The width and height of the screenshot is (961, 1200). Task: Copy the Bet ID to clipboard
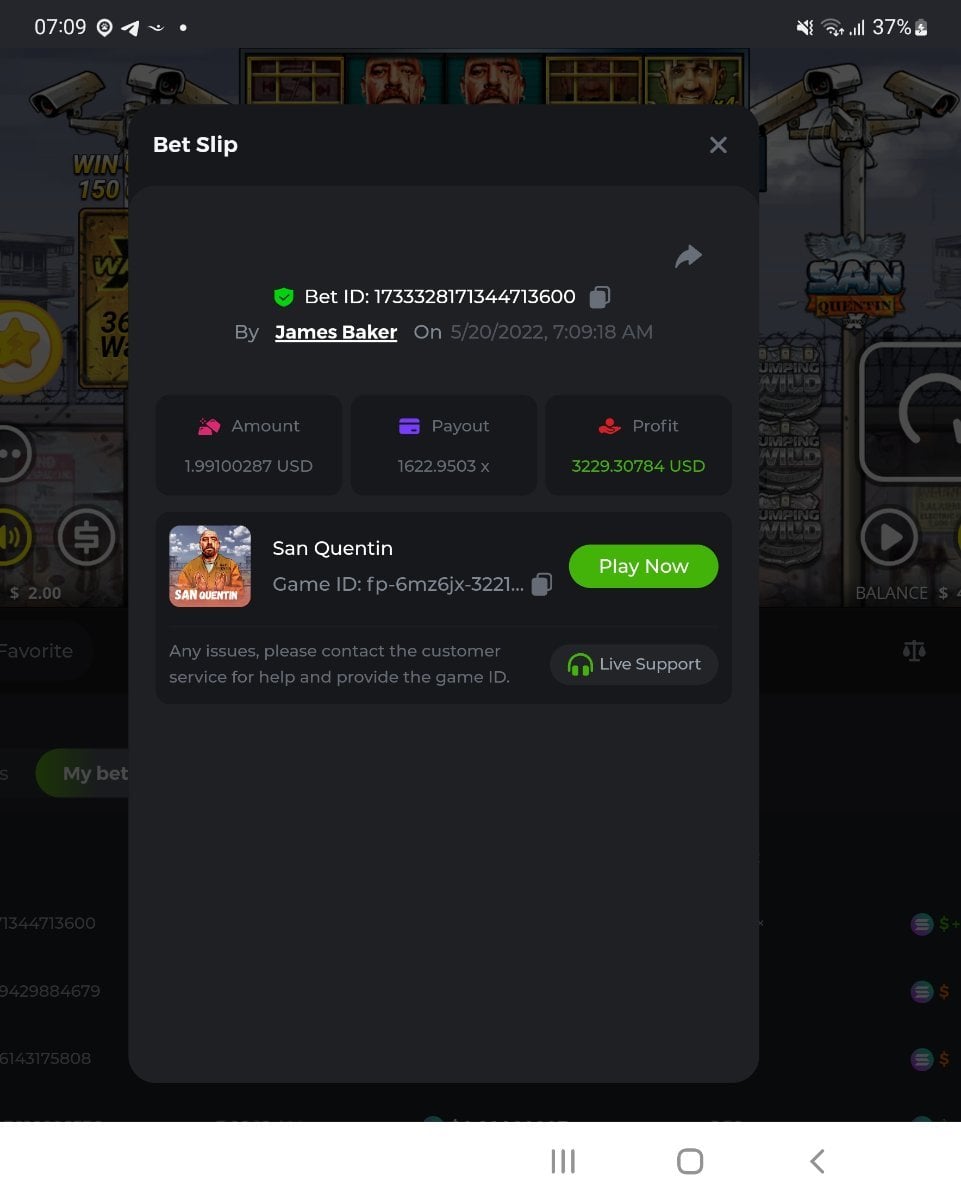(x=600, y=297)
